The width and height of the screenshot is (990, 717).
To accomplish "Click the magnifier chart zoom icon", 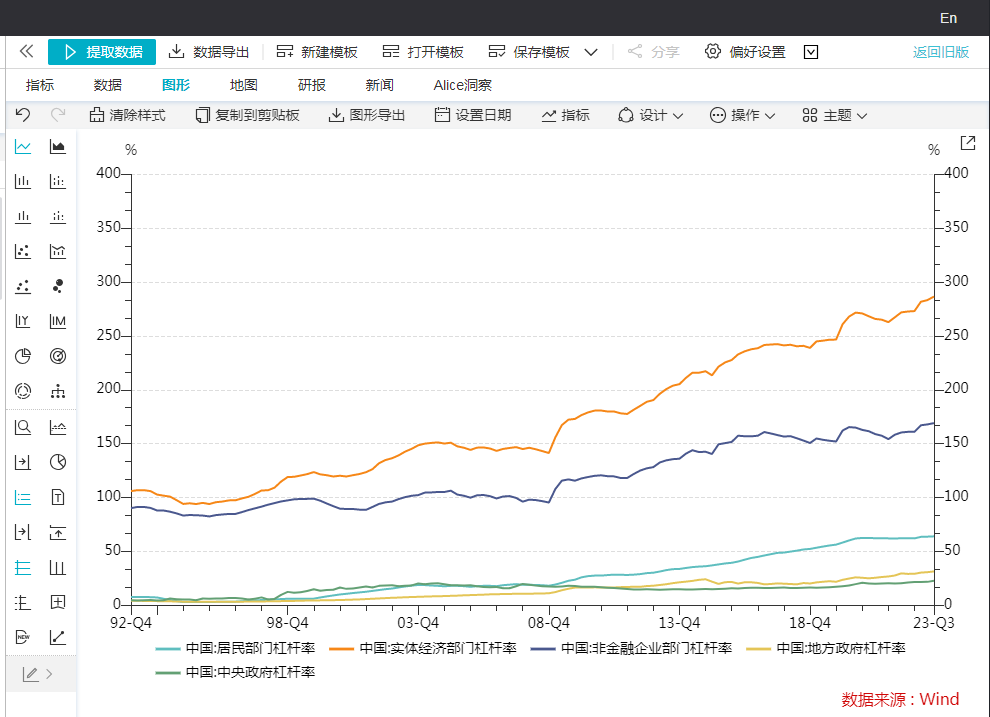I will tap(23, 427).
